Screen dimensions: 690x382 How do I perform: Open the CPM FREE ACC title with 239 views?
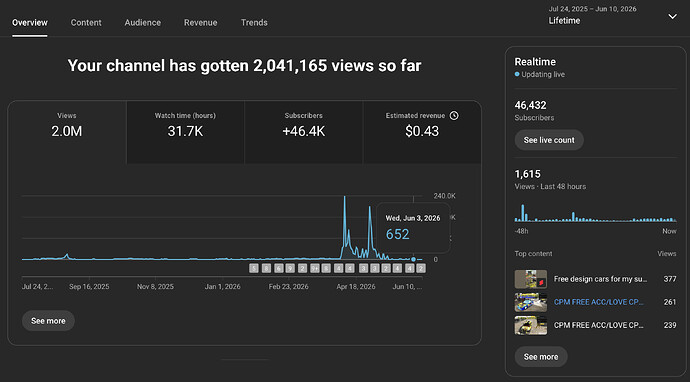coord(598,325)
